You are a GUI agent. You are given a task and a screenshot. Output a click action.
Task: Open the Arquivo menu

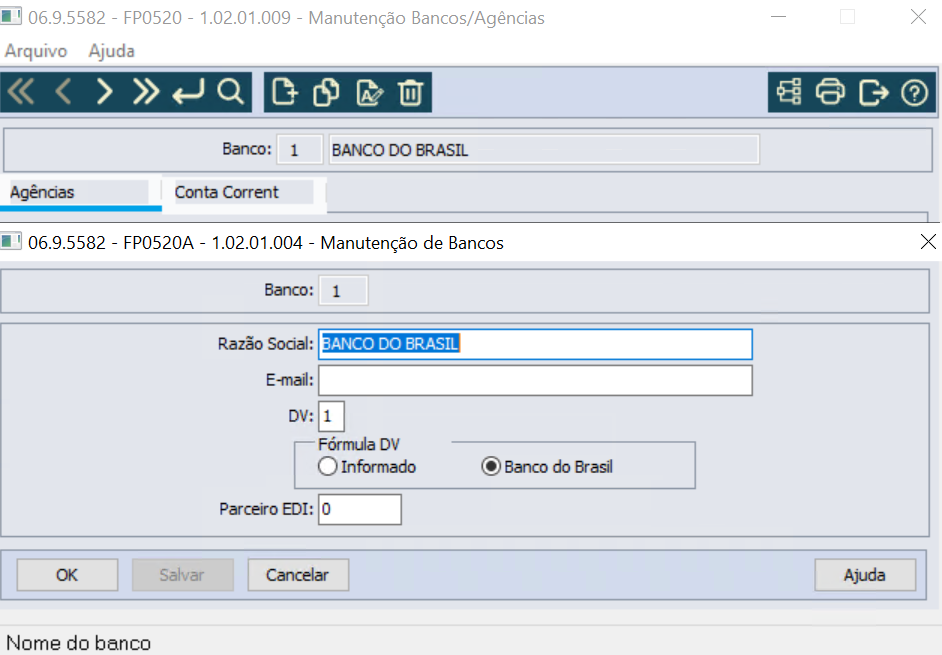(36, 51)
